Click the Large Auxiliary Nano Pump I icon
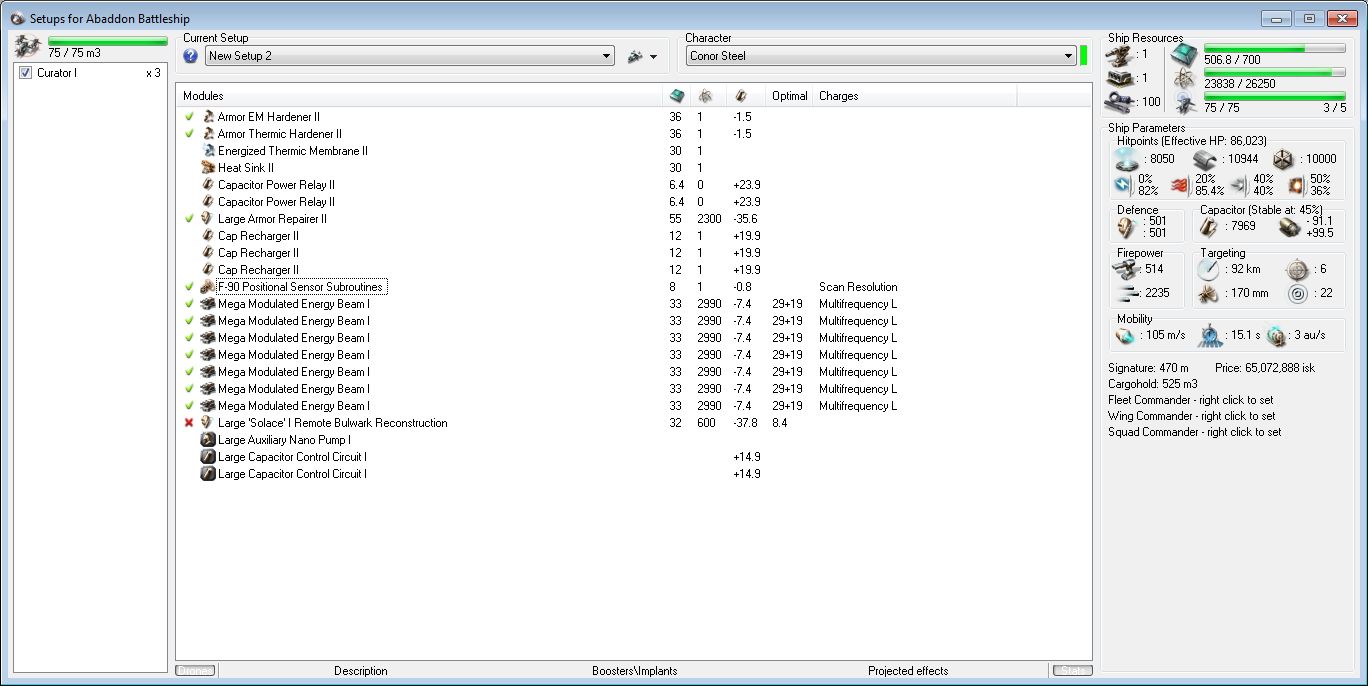Image resolution: width=1368 pixels, height=686 pixels. pos(208,440)
